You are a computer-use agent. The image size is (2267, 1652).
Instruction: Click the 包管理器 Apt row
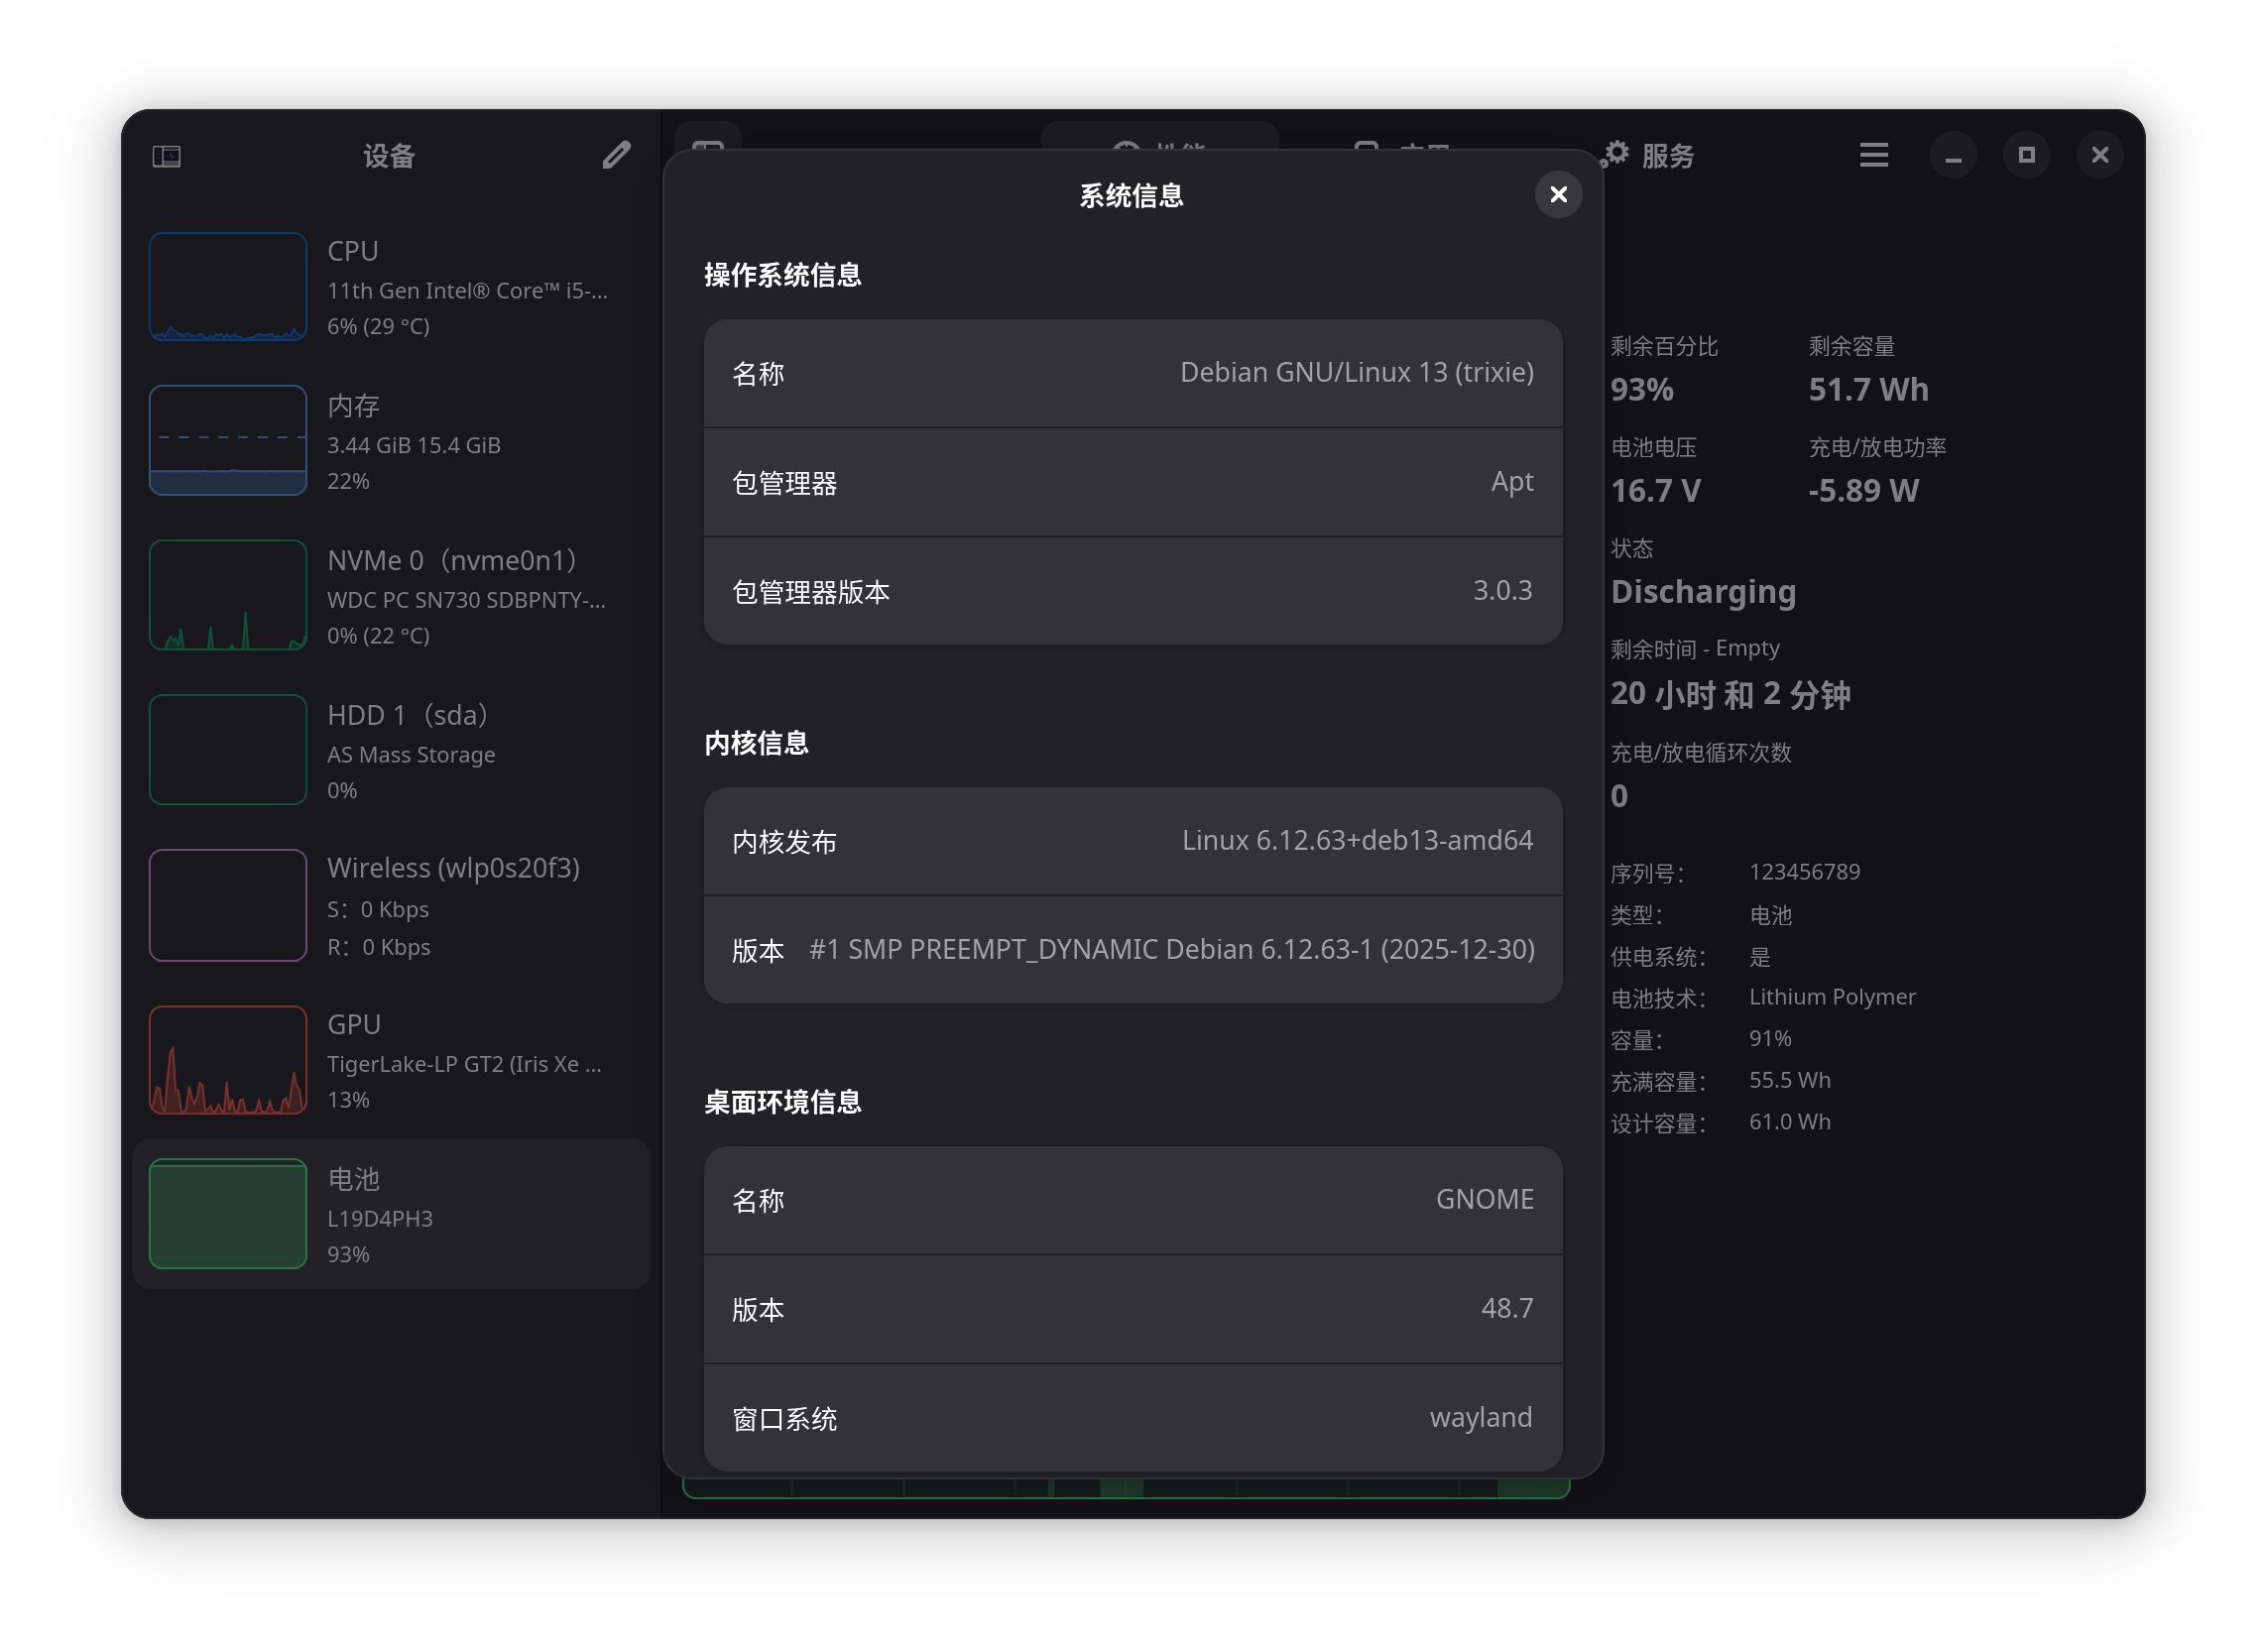coord(1132,482)
